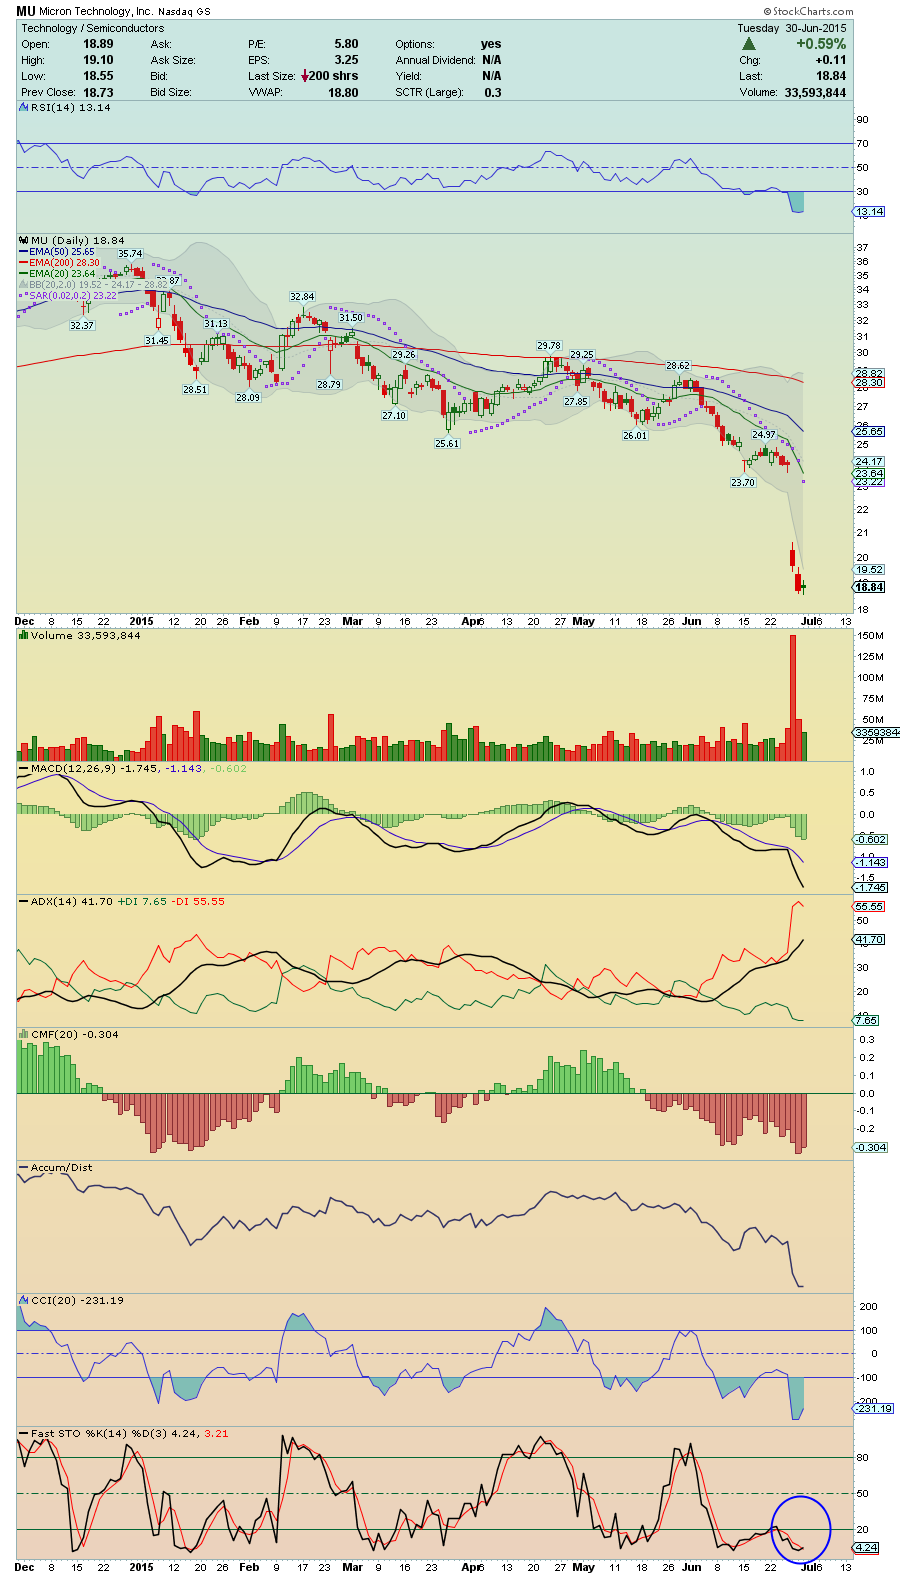
Task: Click the 19.52 Bollinger tag on price axis
Action: 869,569
